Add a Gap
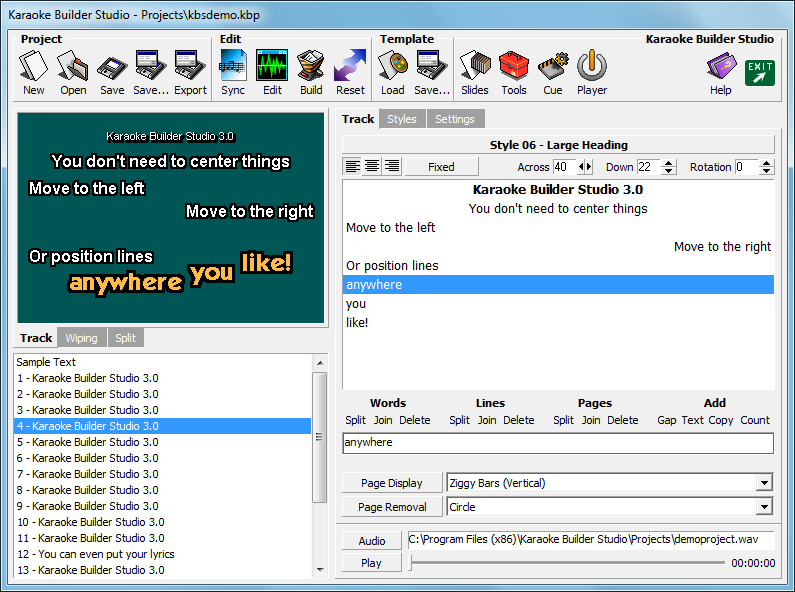 coord(667,420)
